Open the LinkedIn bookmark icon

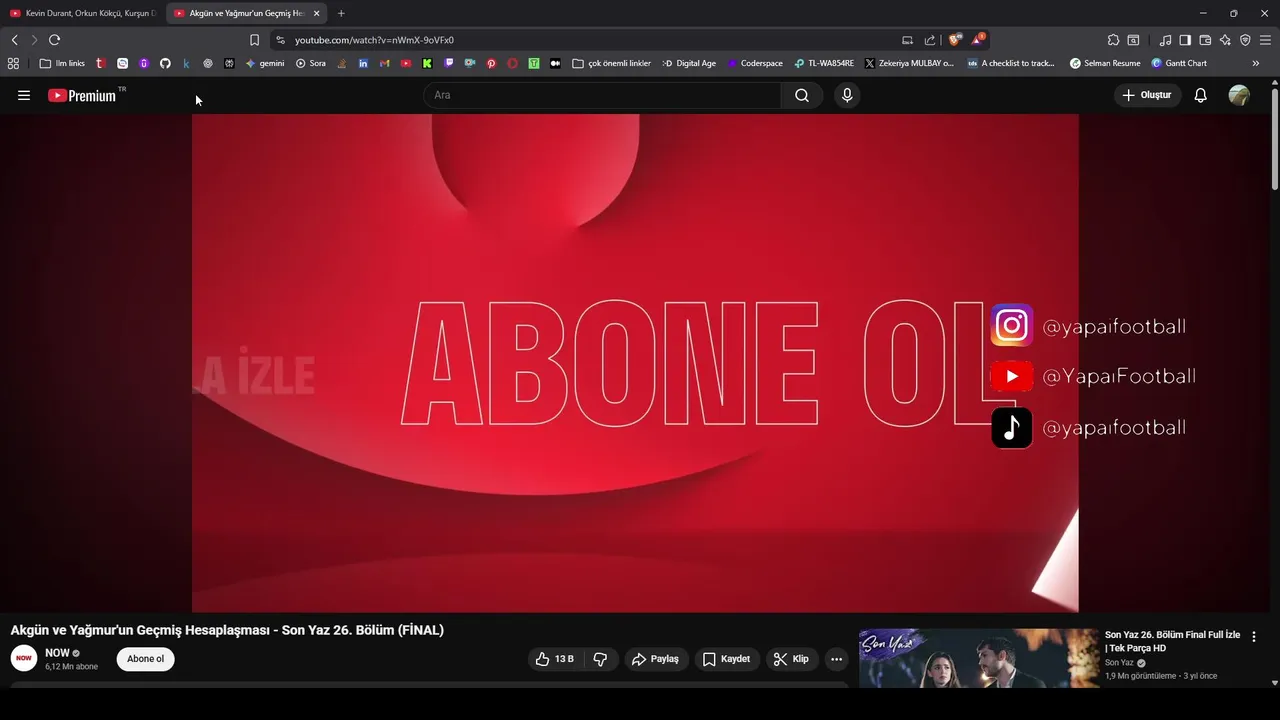363,63
